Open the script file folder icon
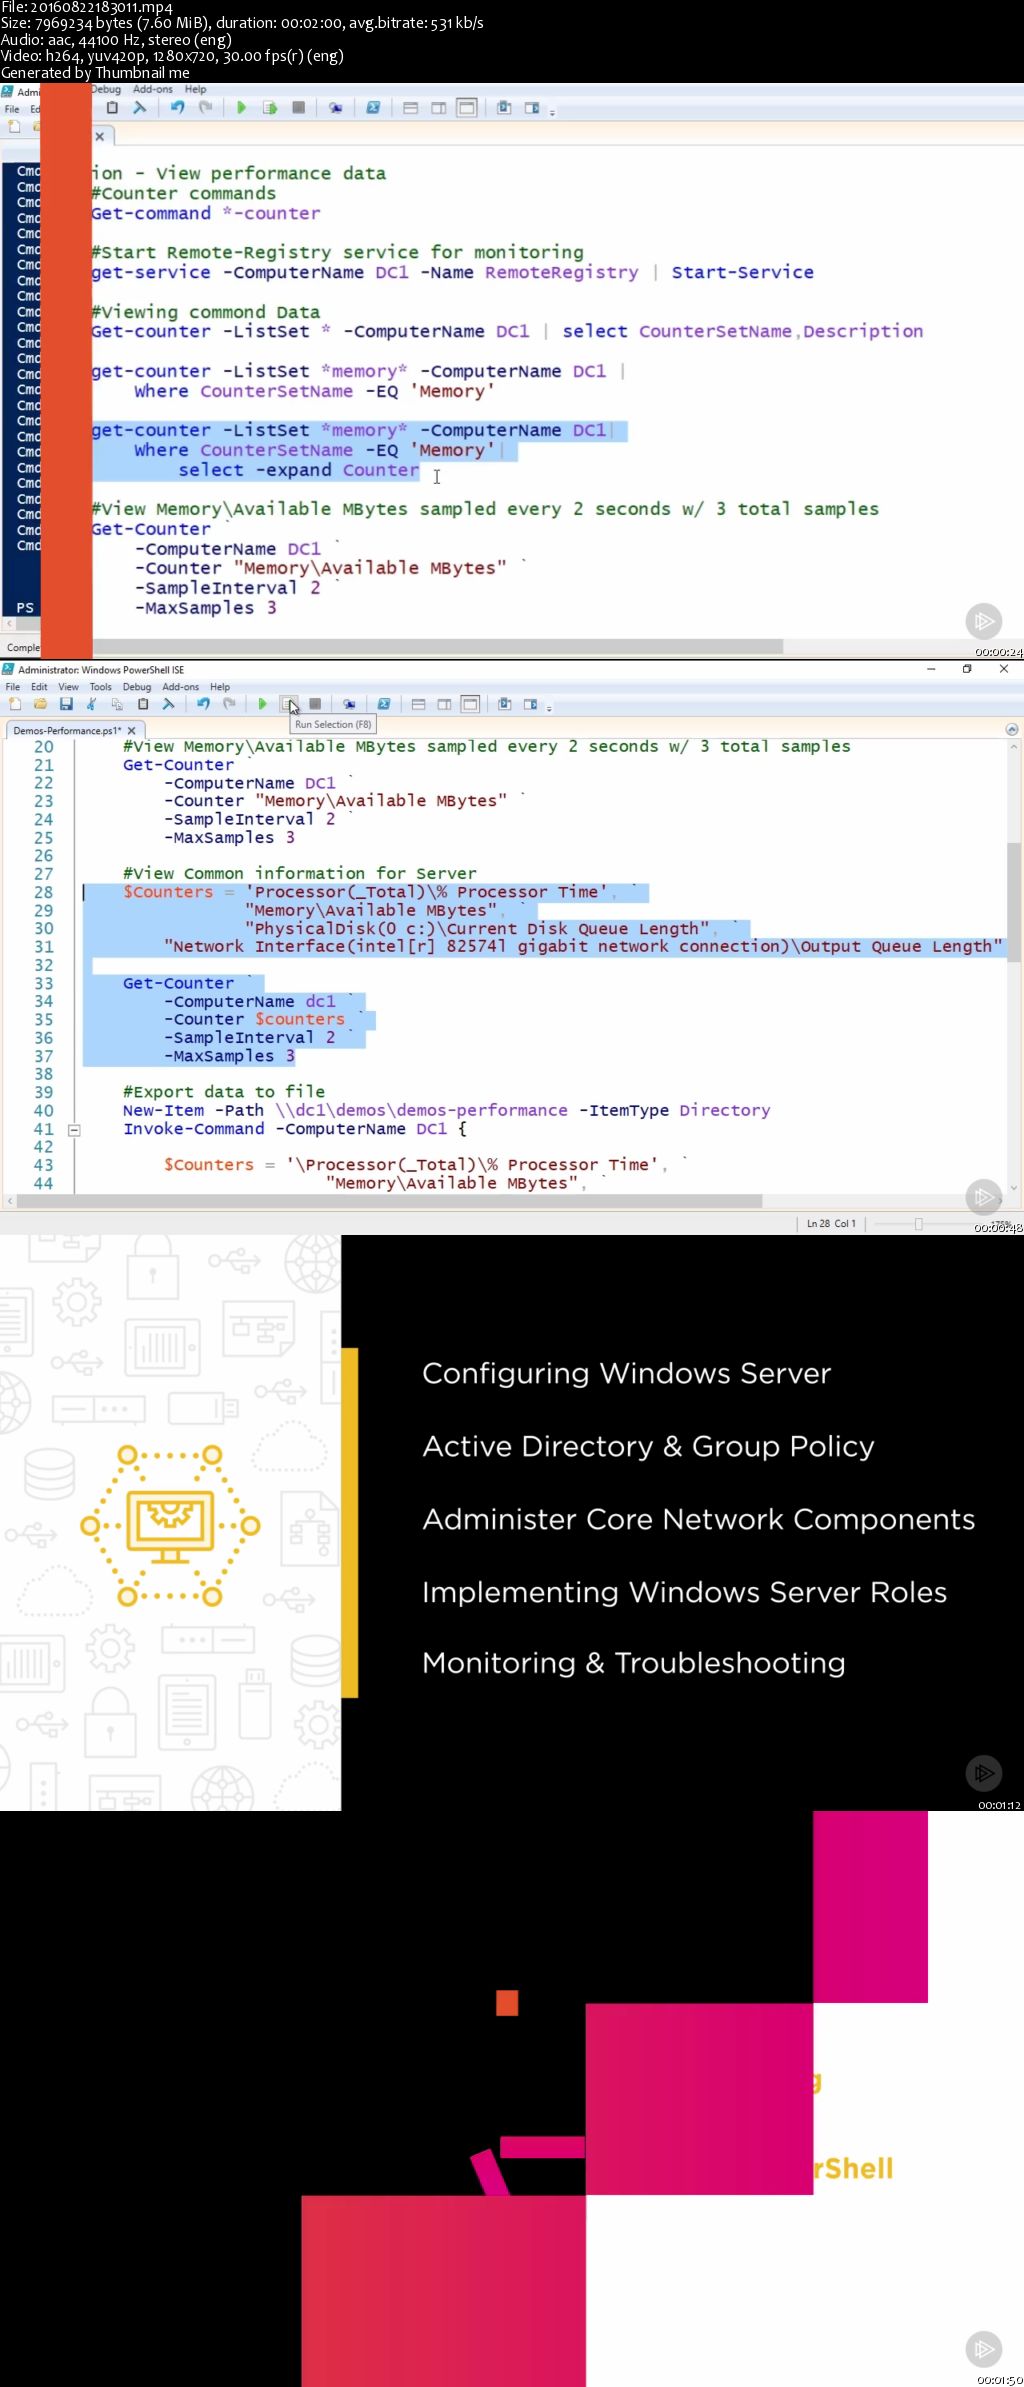 click(x=40, y=704)
